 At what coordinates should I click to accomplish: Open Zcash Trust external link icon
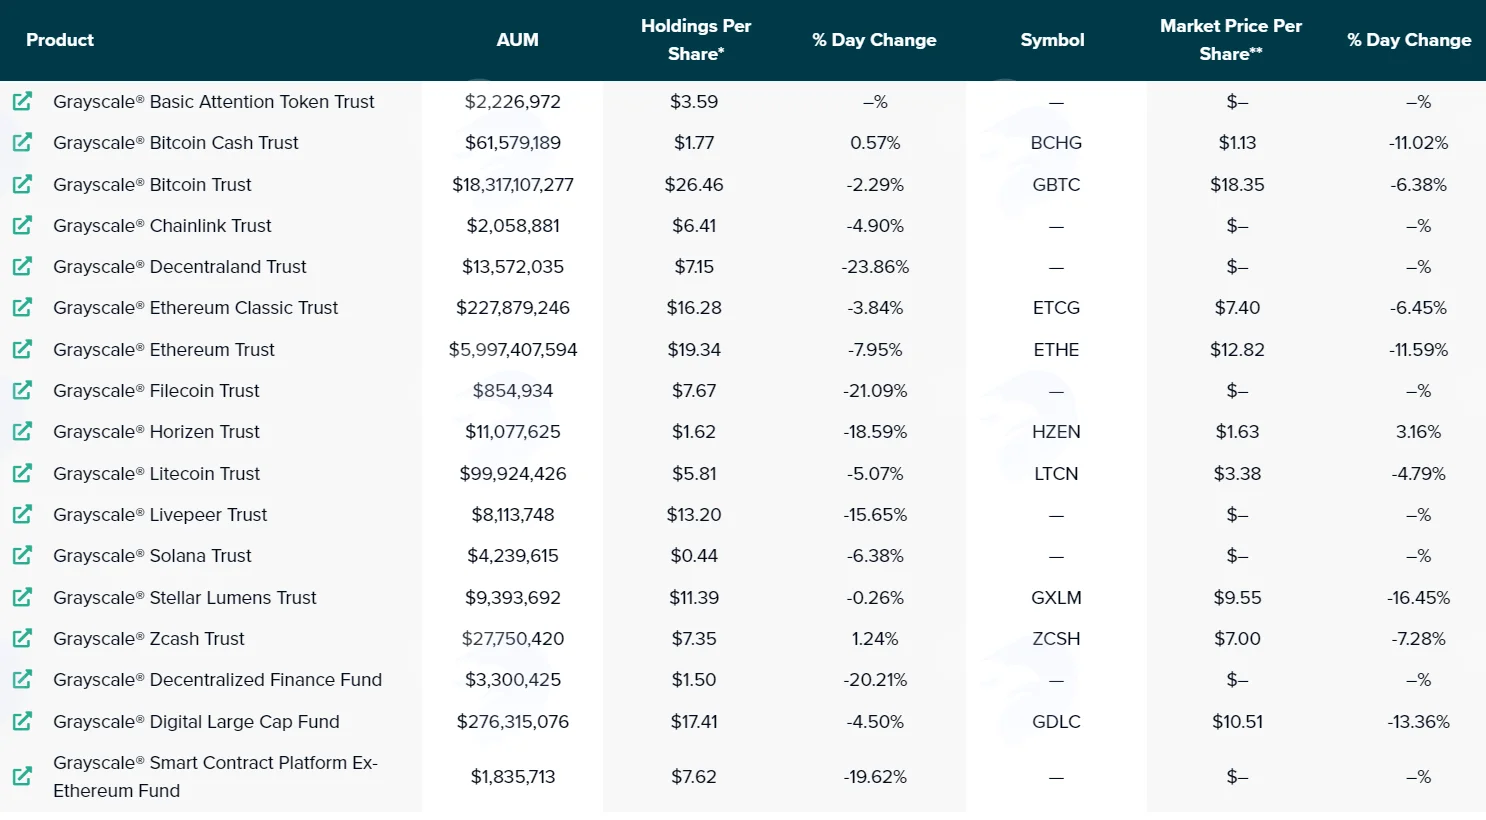pos(22,638)
